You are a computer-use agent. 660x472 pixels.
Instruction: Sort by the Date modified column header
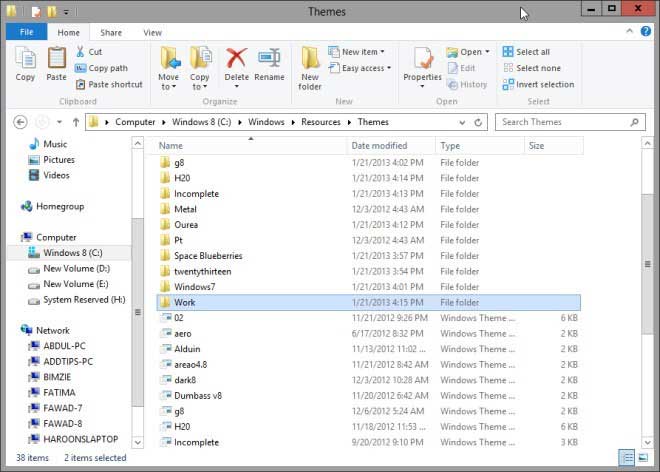coord(379,146)
